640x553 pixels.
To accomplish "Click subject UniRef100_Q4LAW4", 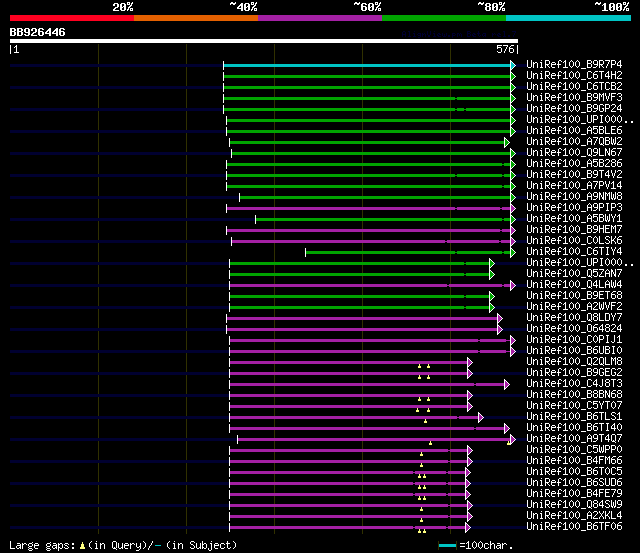I will [x=574, y=284].
